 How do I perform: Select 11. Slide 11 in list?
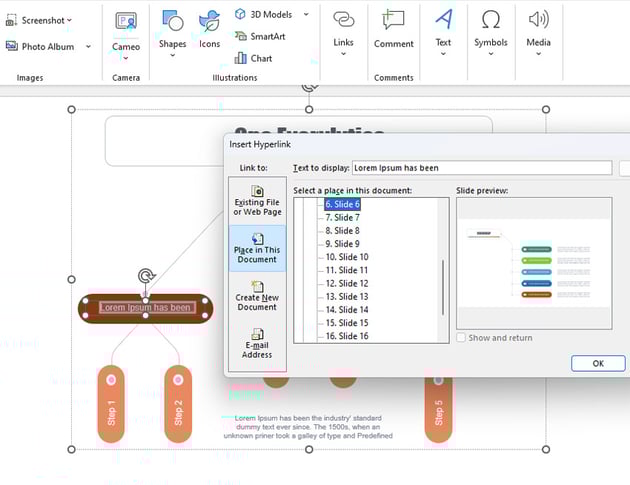click(347, 270)
